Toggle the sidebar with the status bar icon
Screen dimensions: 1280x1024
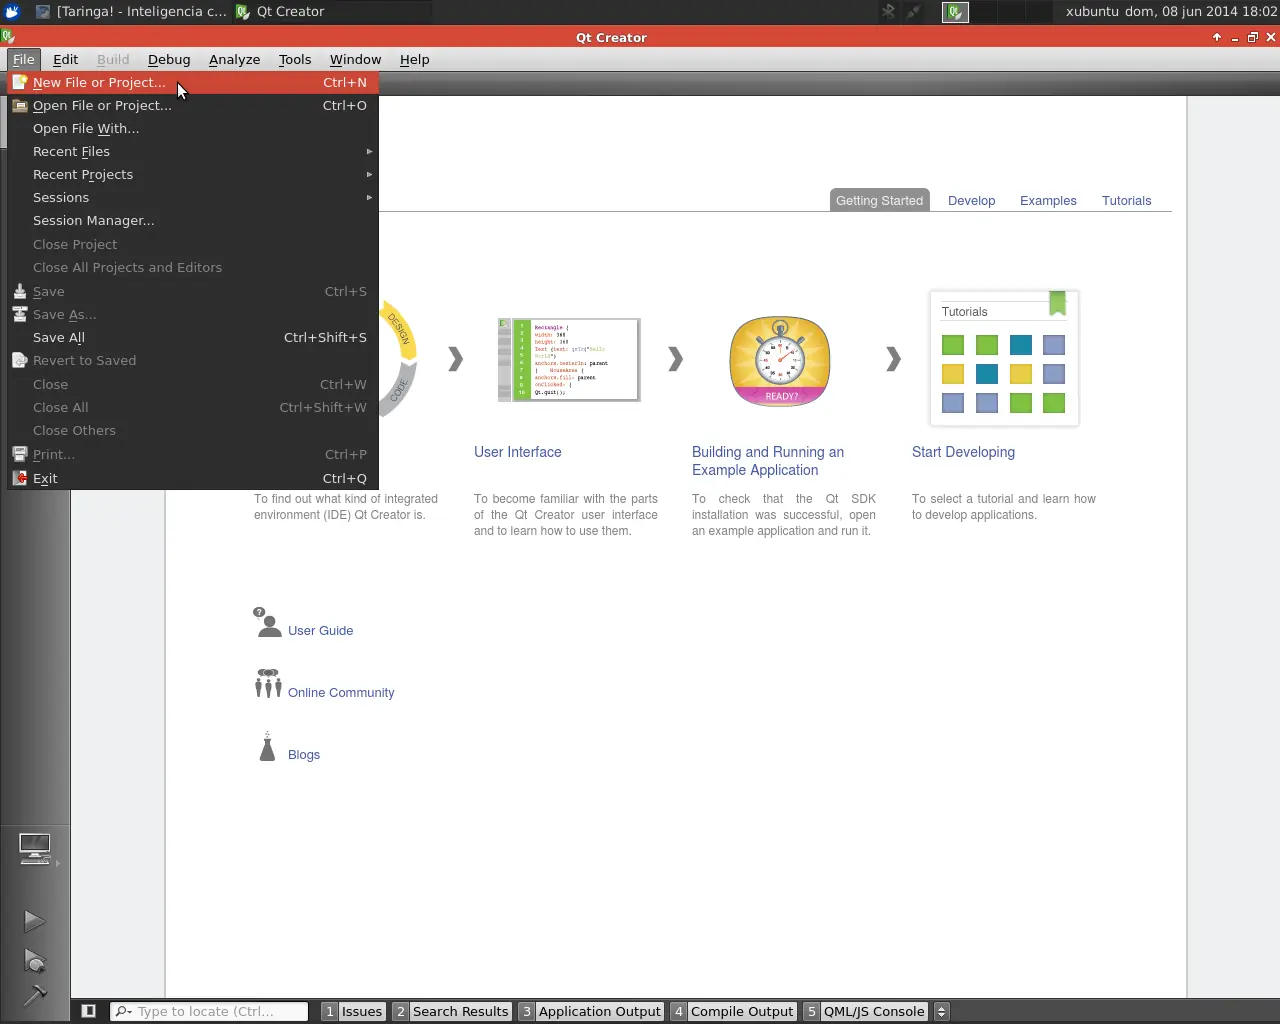tap(88, 1011)
